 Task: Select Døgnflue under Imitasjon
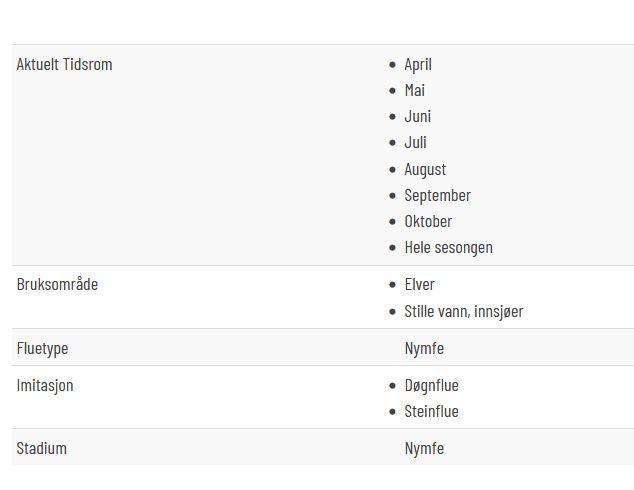click(x=431, y=386)
